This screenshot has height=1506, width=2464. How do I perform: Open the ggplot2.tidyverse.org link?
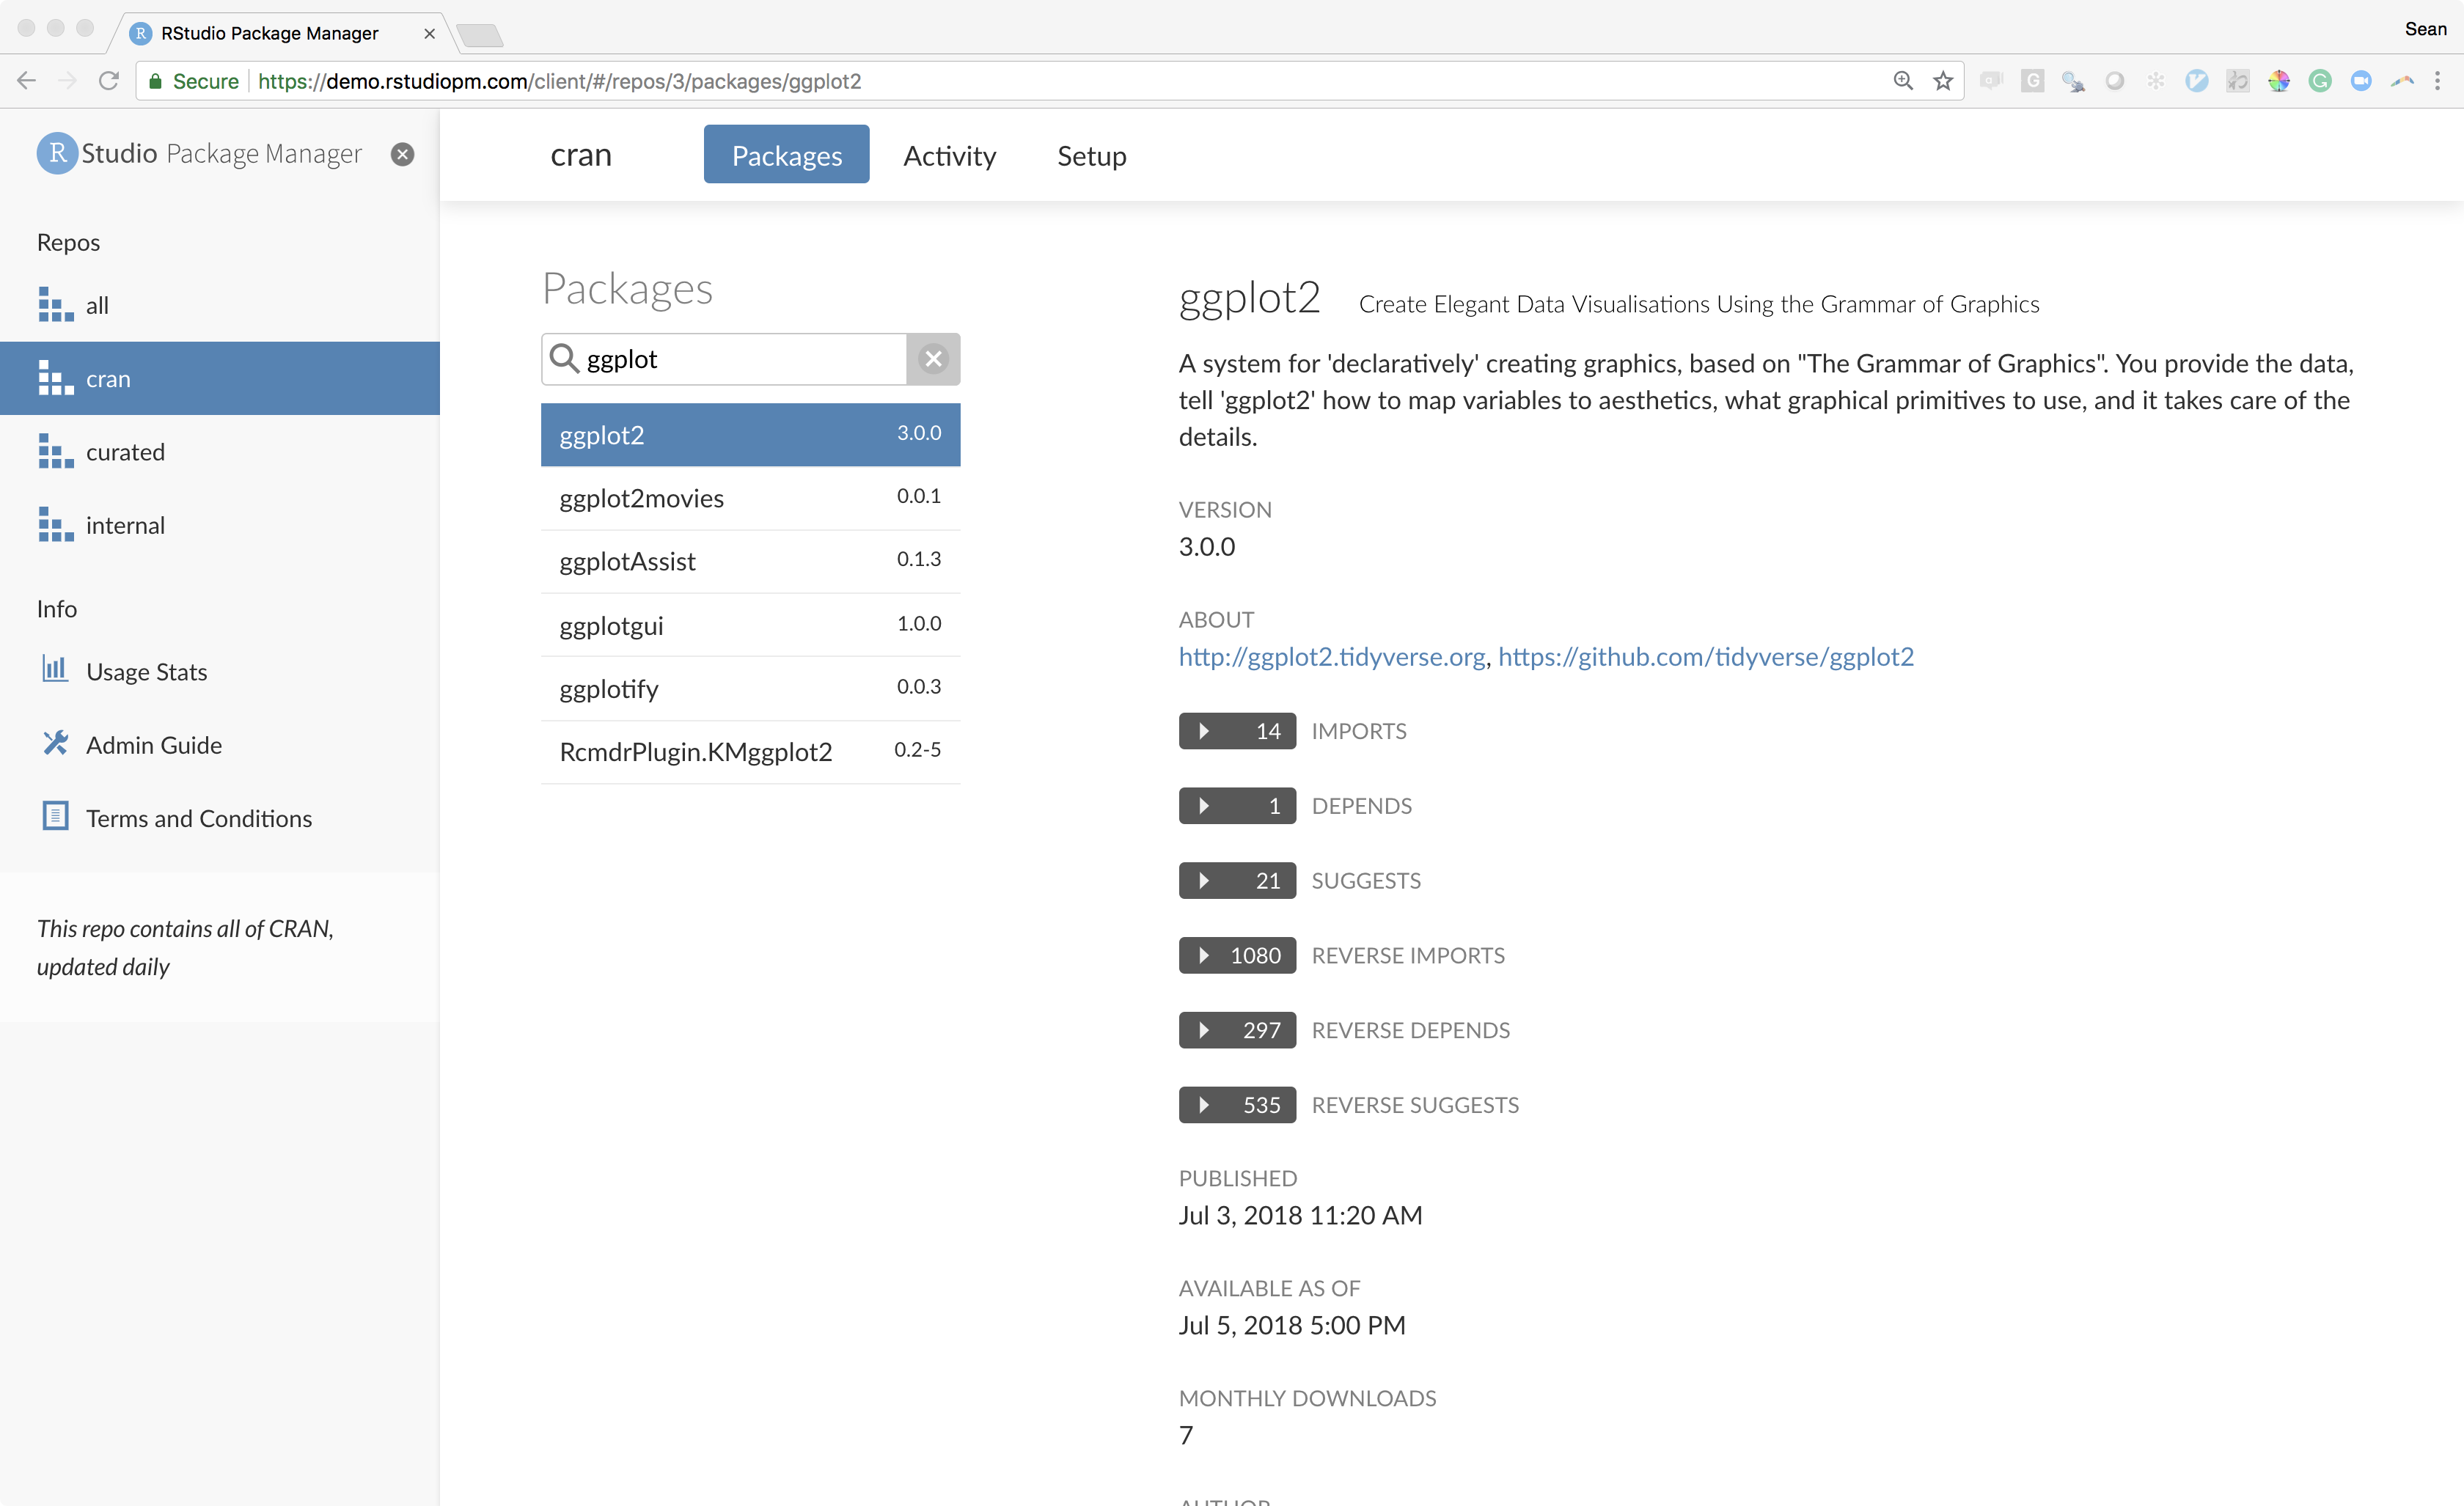[1331, 657]
